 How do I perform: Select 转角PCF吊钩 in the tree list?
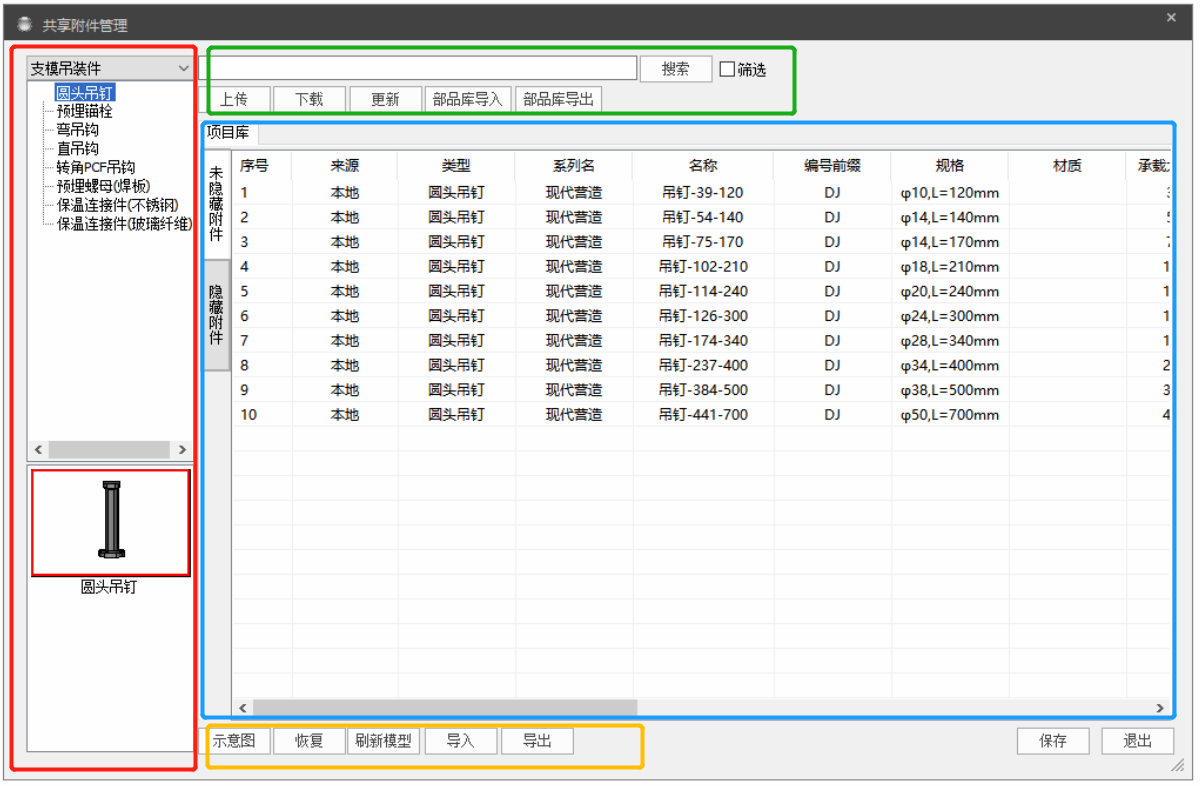(95, 167)
